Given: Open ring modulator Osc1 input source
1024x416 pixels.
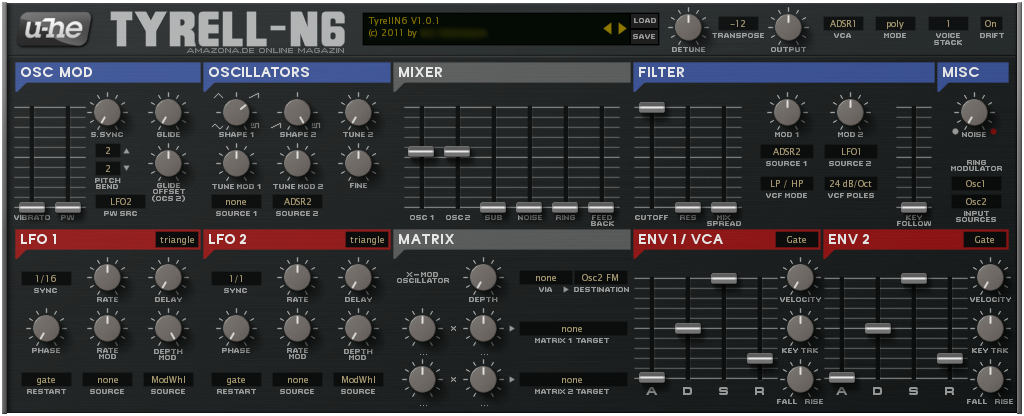Looking at the screenshot, I should (976, 184).
